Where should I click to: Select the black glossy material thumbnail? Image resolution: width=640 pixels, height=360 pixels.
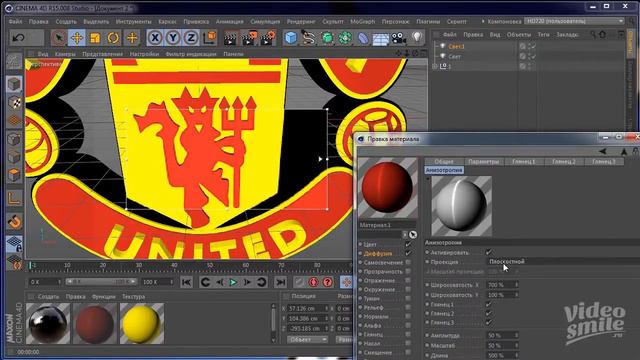48,323
